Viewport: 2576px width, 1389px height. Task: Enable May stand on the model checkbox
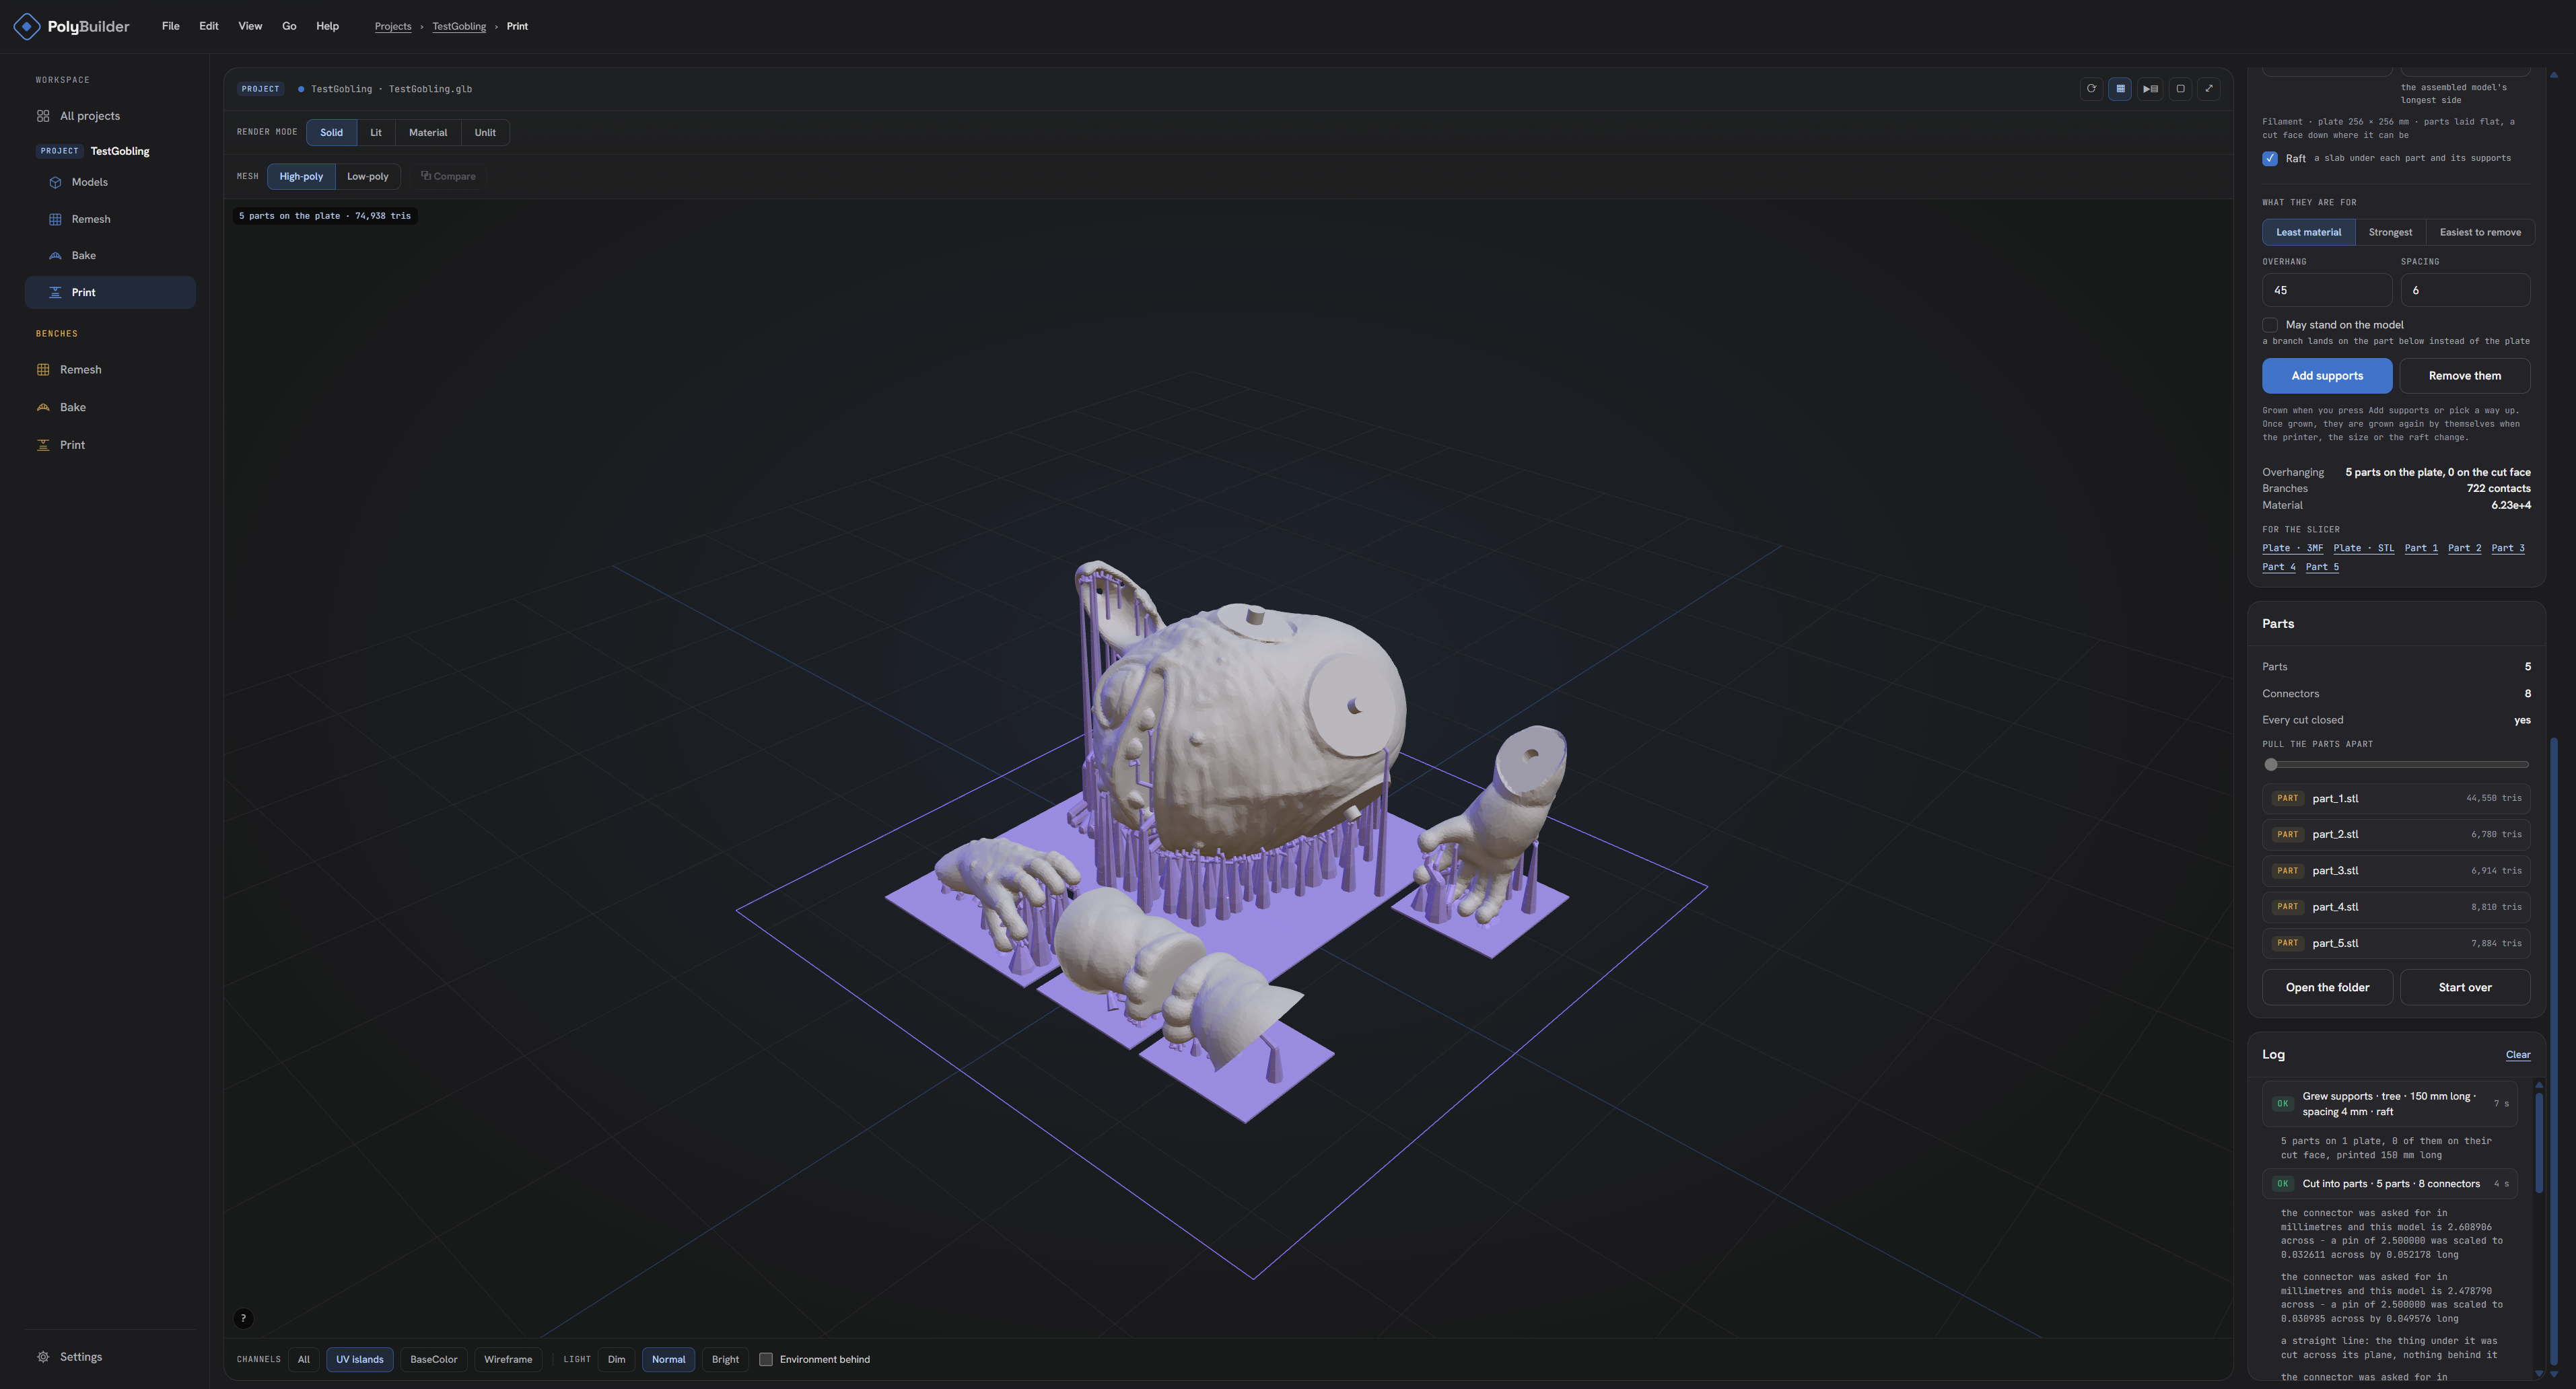coord(2270,325)
